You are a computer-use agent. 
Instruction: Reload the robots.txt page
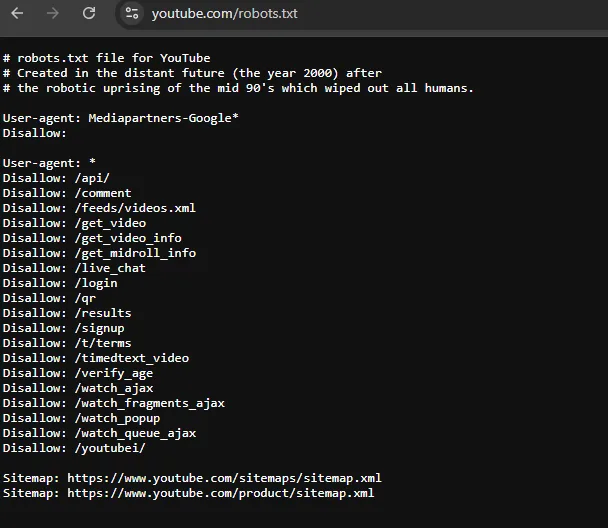(89, 13)
